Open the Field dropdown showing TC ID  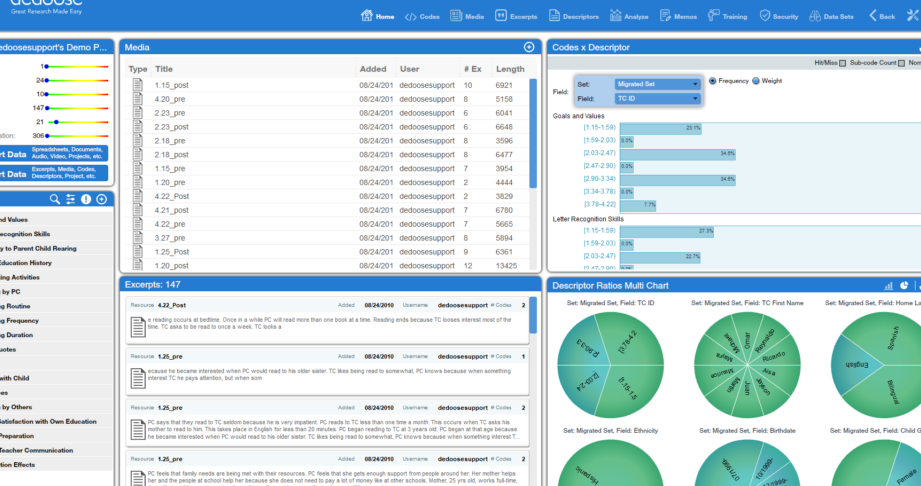[x=657, y=99]
